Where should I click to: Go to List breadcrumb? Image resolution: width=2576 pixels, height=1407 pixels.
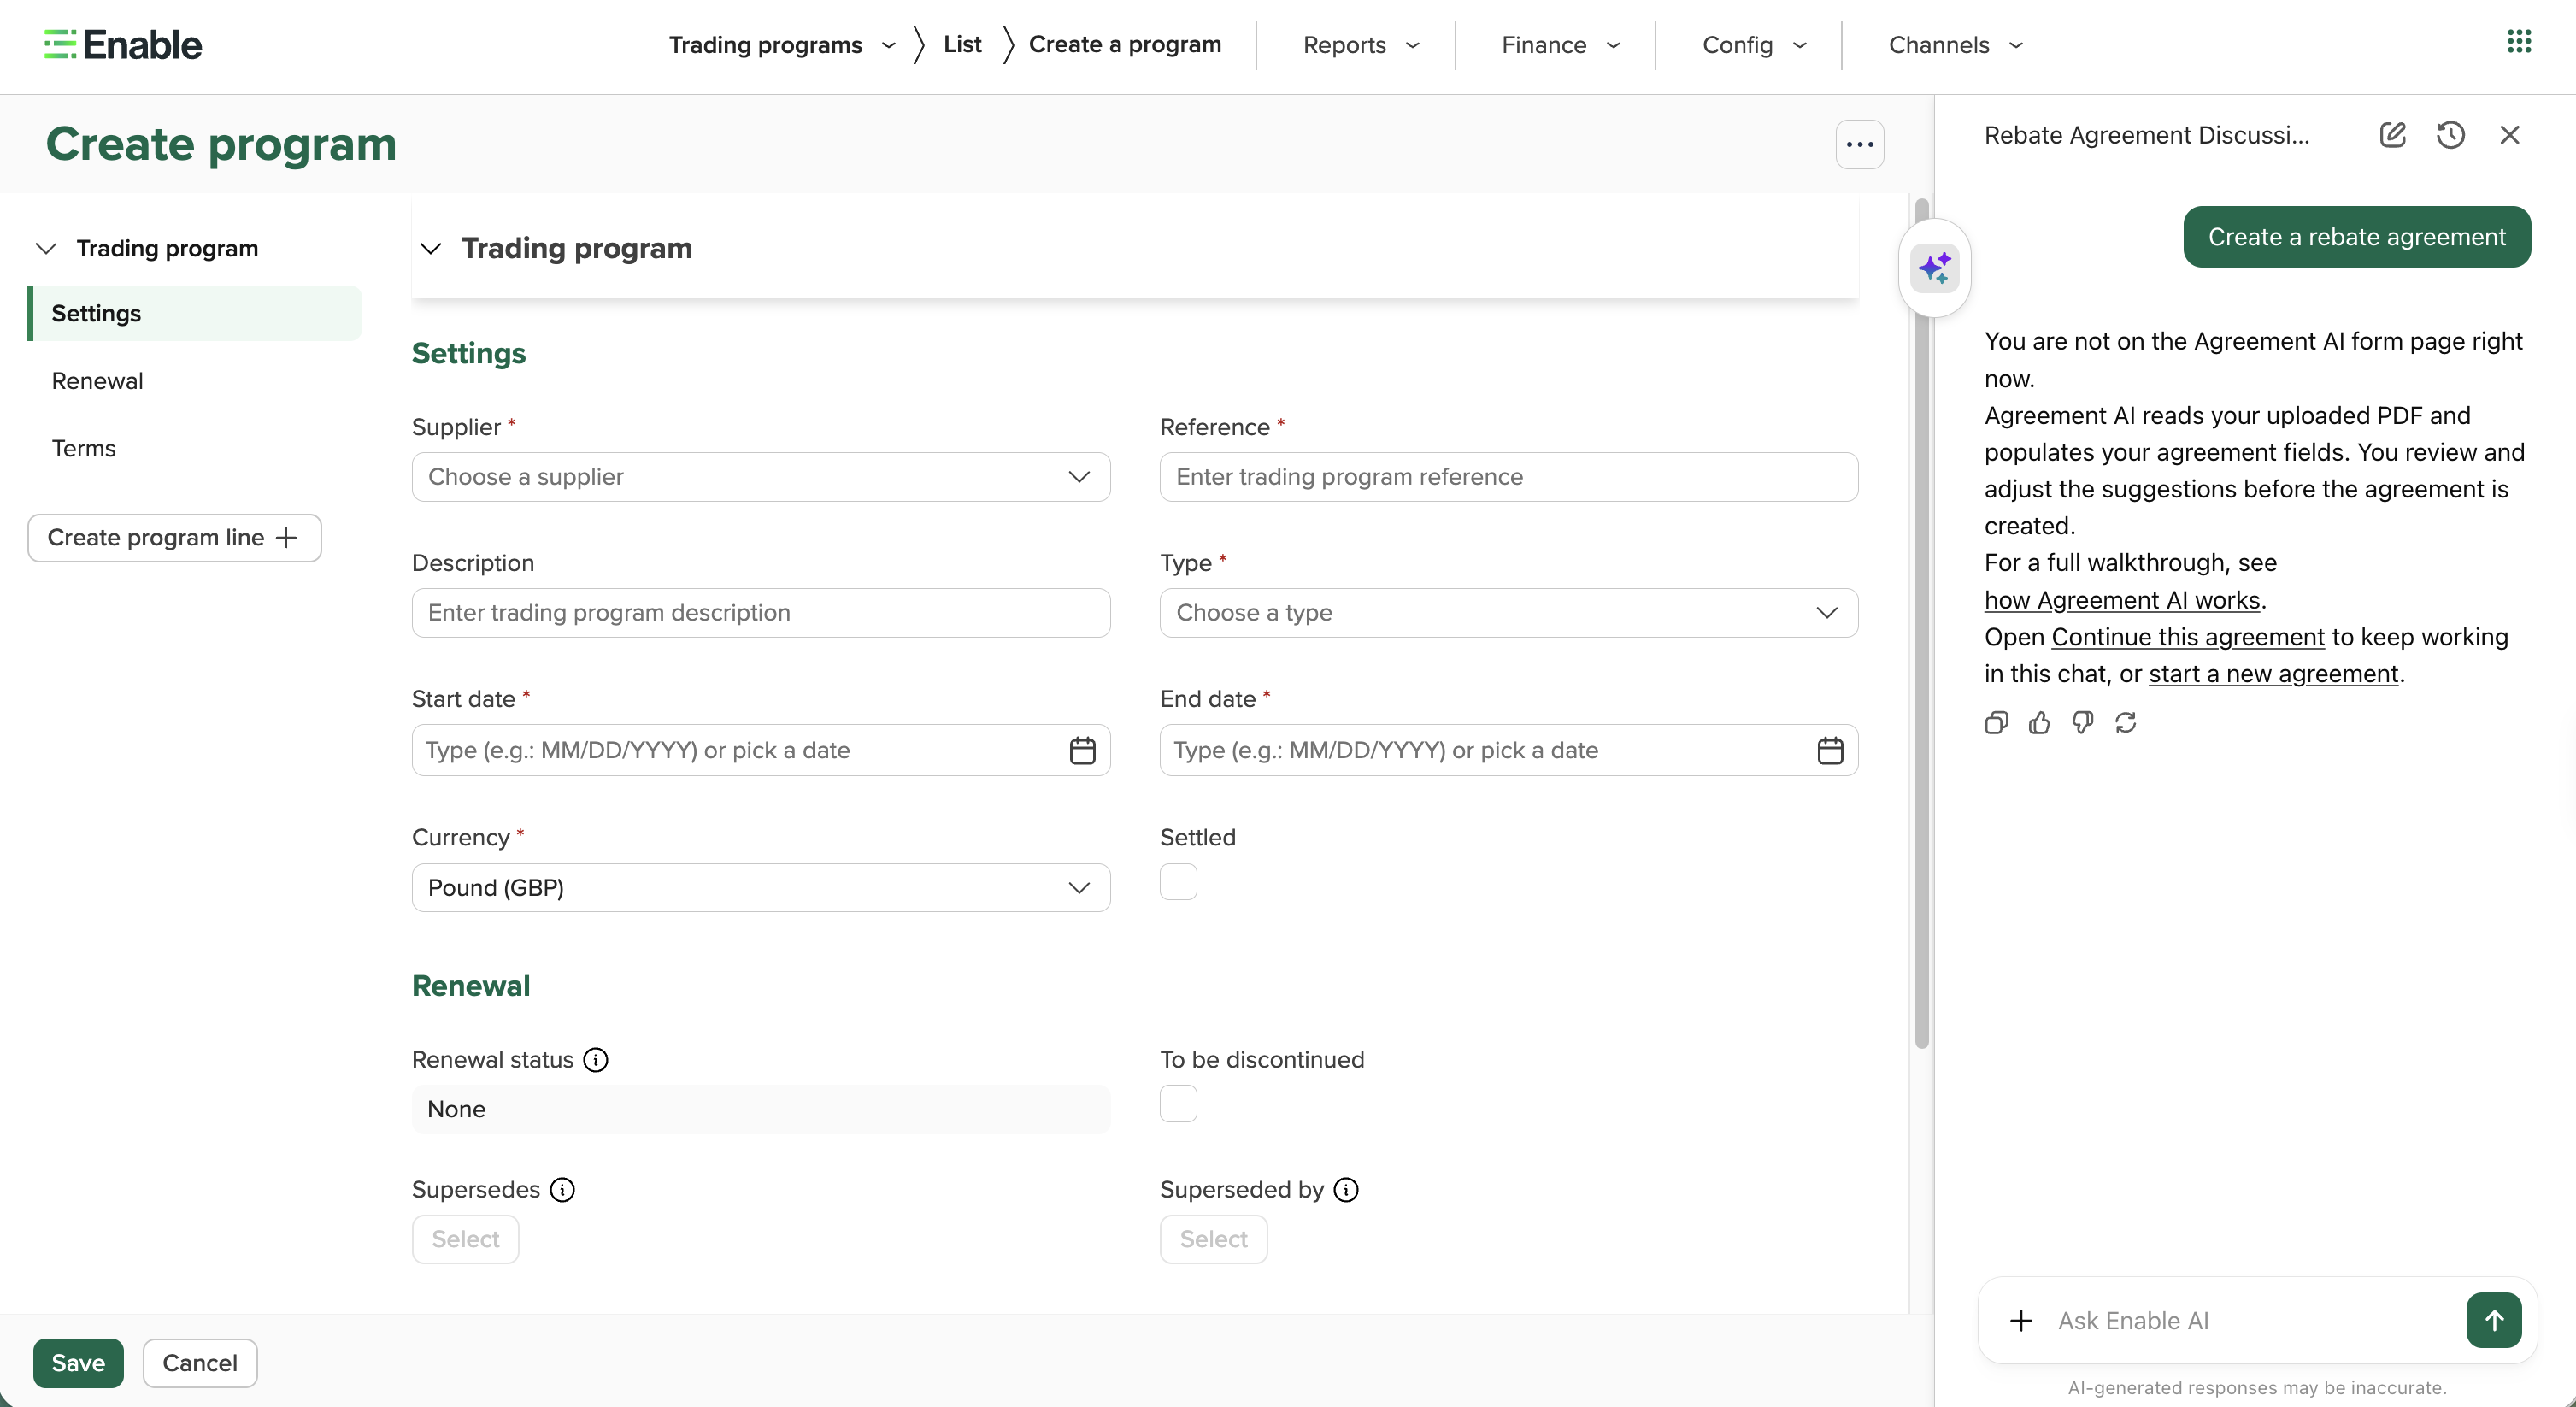(x=962, y=45)
